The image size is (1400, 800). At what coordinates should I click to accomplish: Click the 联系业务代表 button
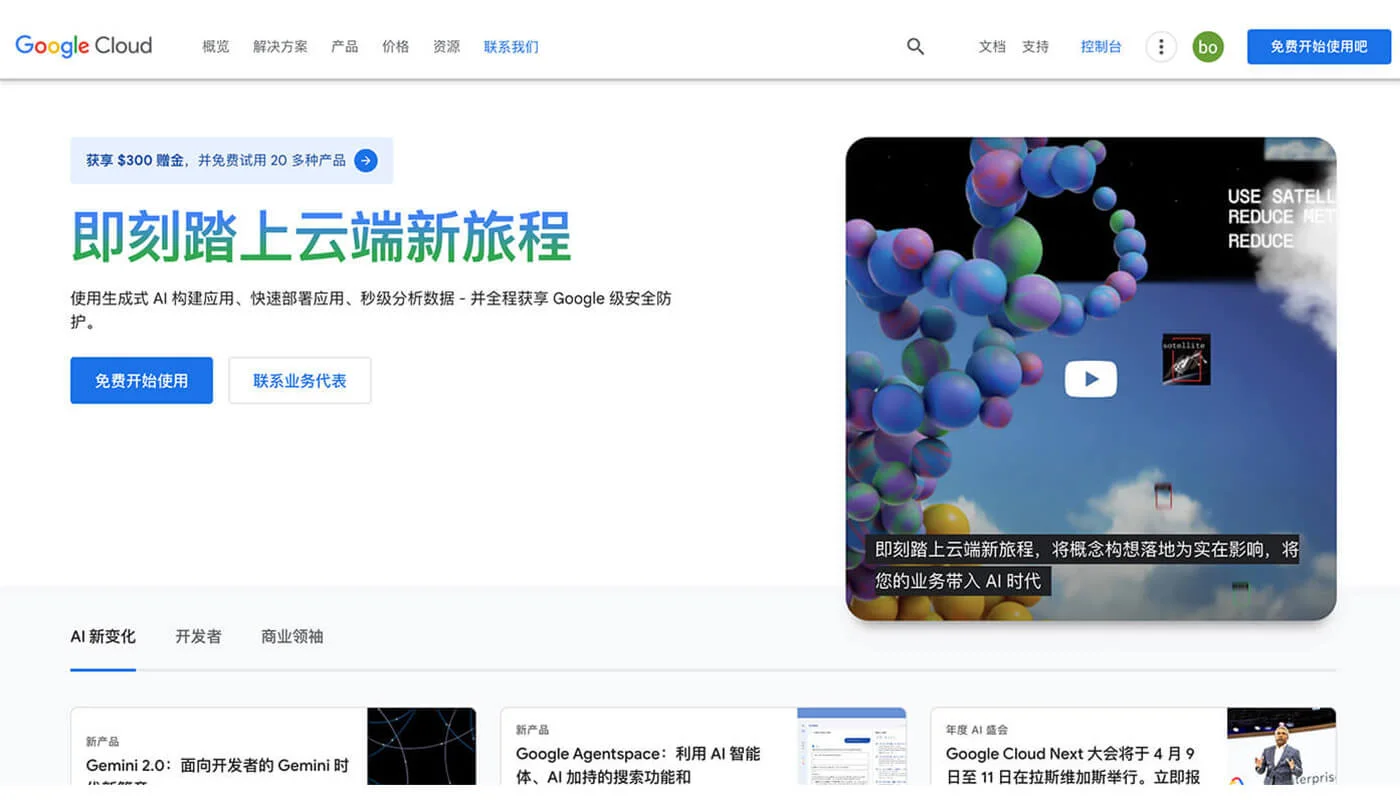pyautogui.click(x=300, y=380)
